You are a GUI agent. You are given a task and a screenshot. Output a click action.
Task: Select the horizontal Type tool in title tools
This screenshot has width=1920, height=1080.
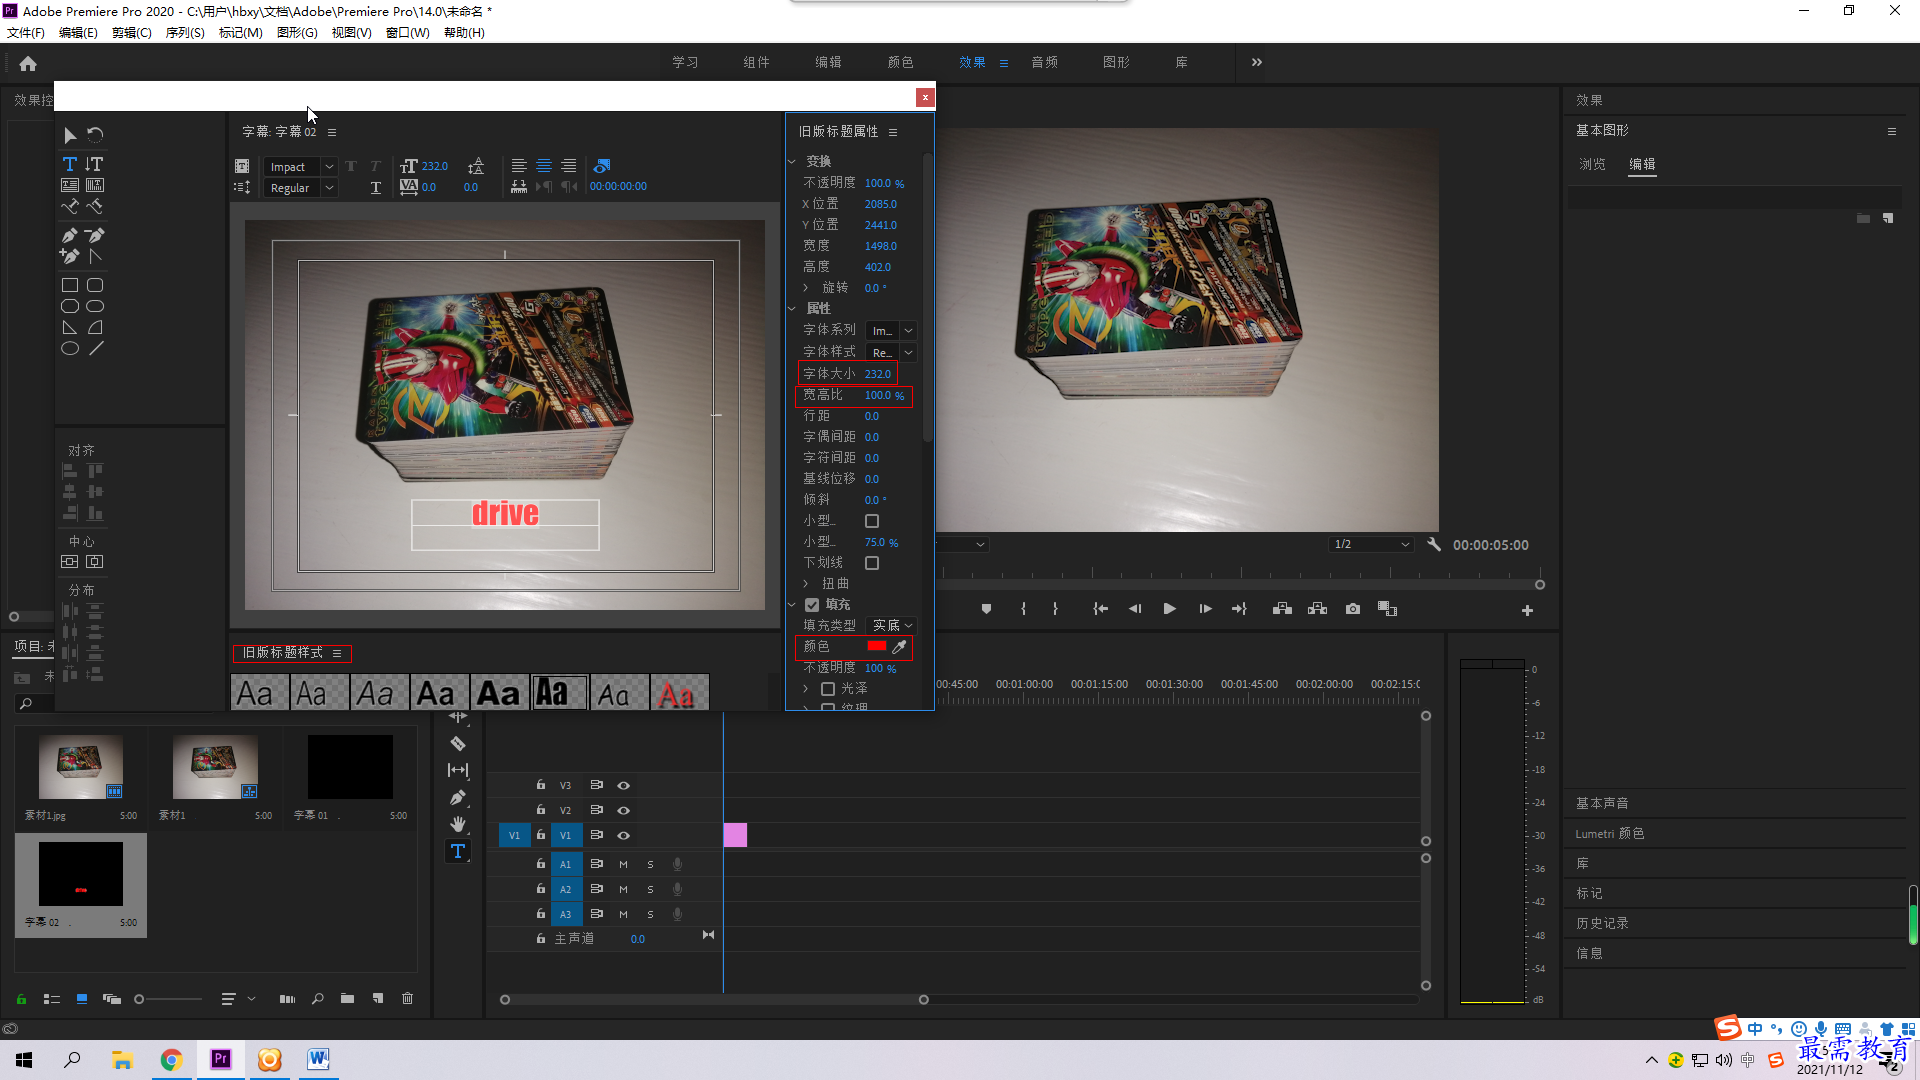coord(69,164)
